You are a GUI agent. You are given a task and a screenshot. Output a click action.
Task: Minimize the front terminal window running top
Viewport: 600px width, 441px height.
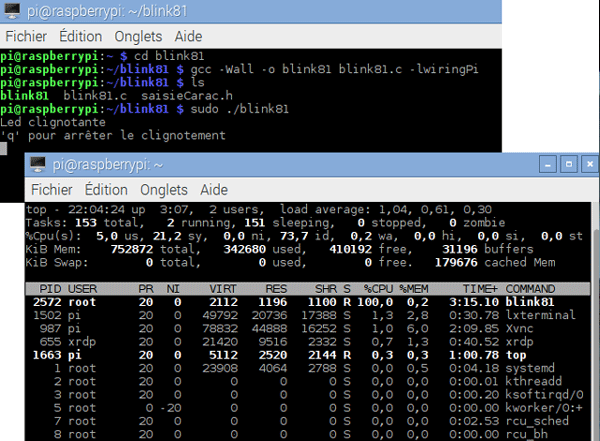(x=546, y=163)
